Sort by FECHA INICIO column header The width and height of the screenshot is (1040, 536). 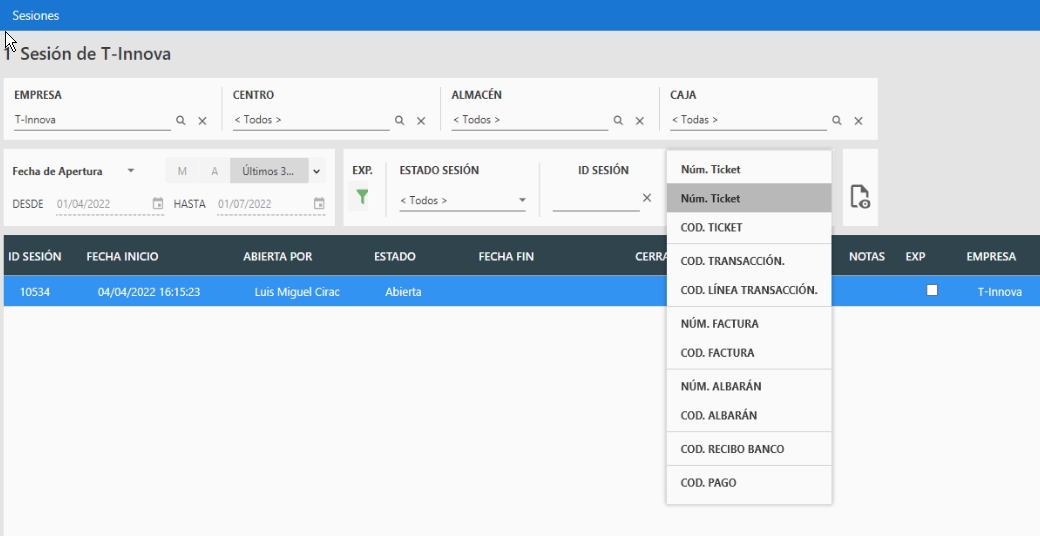coord(123,256)
